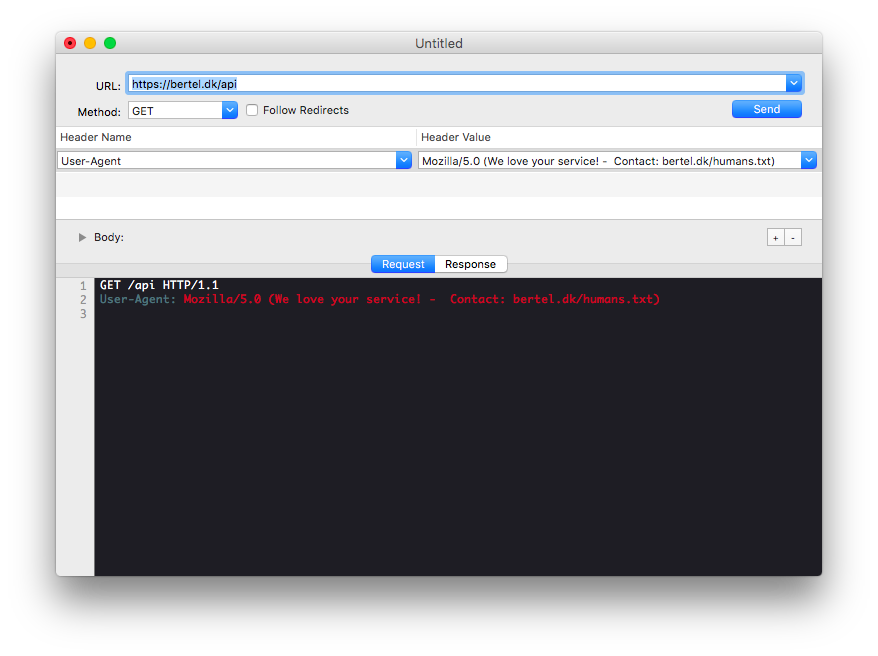Click the header value field containing bertel.dk/humans.txt
The image size is (878, 656).
coord(600,159)
